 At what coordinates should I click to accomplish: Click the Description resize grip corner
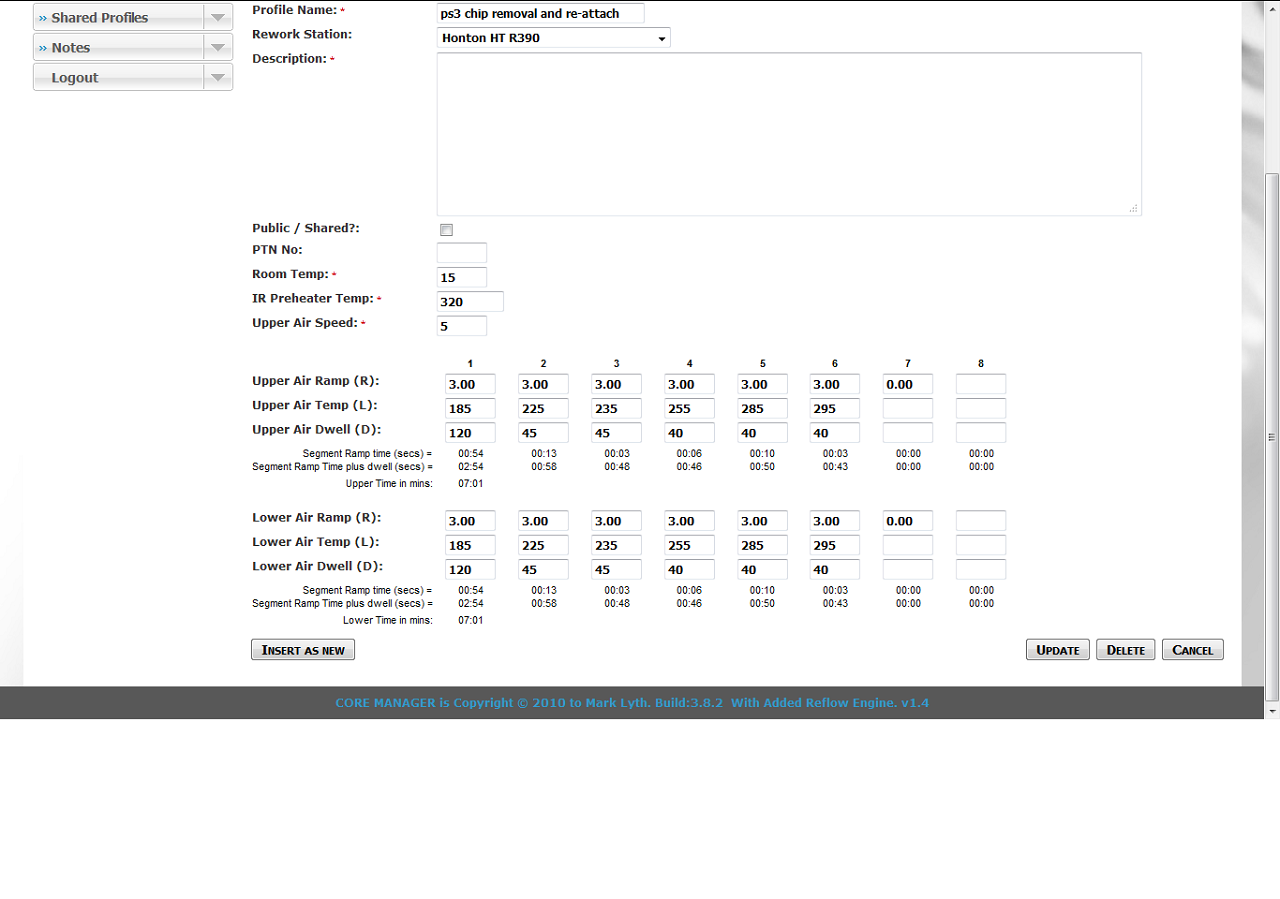(1134, 208)
